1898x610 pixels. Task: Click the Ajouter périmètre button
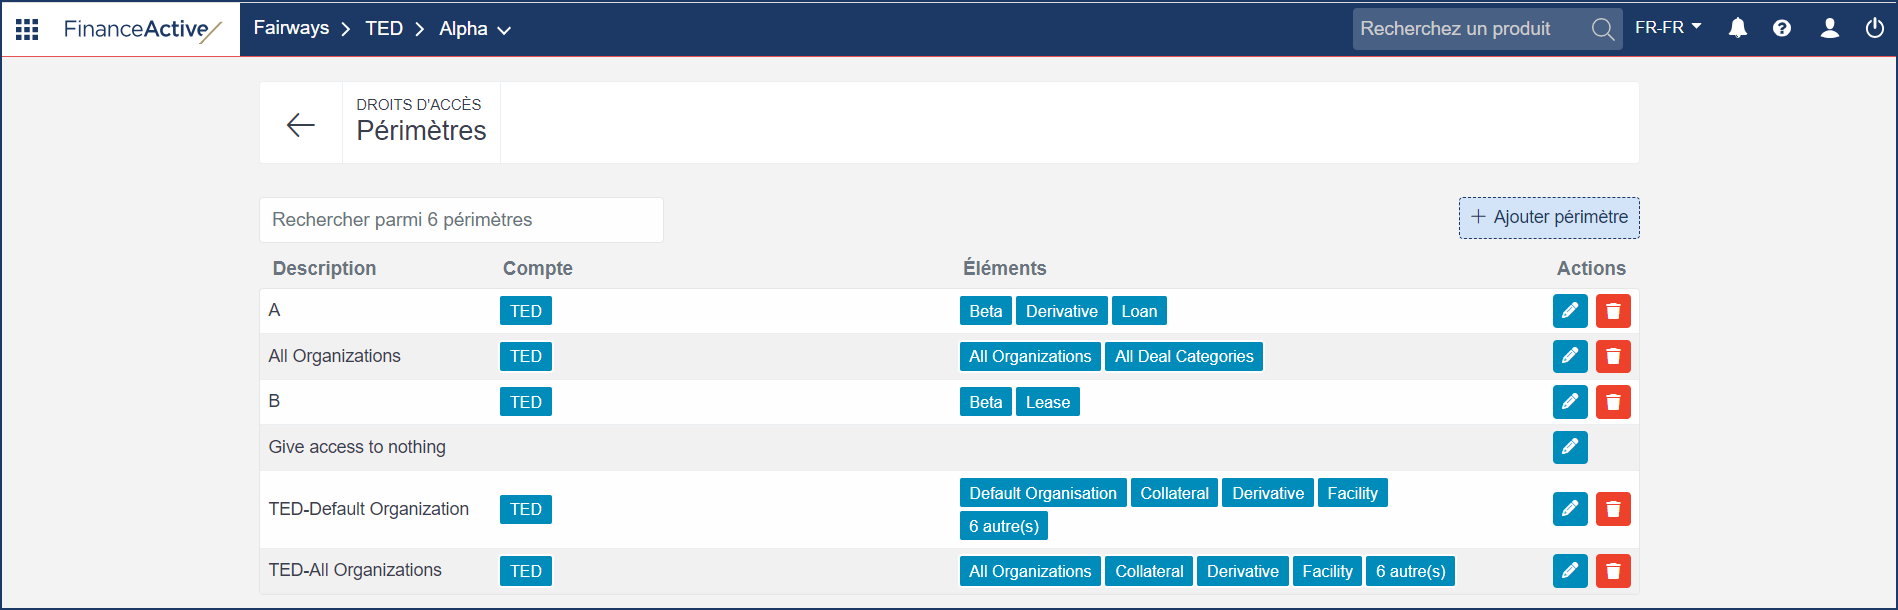(1549, 218)
